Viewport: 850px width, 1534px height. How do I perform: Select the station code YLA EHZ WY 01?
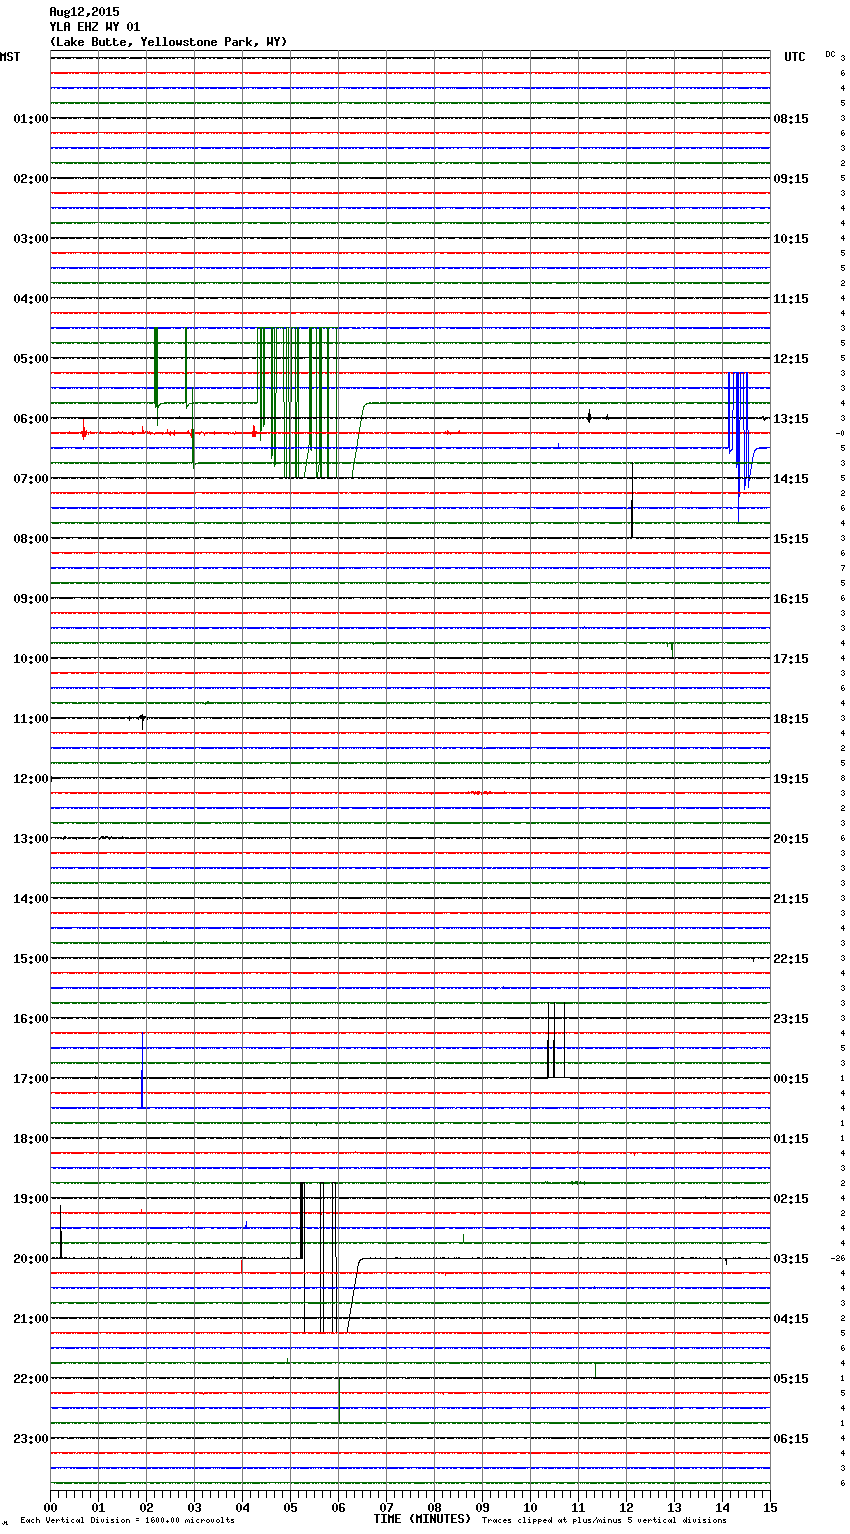click(95, 27)
